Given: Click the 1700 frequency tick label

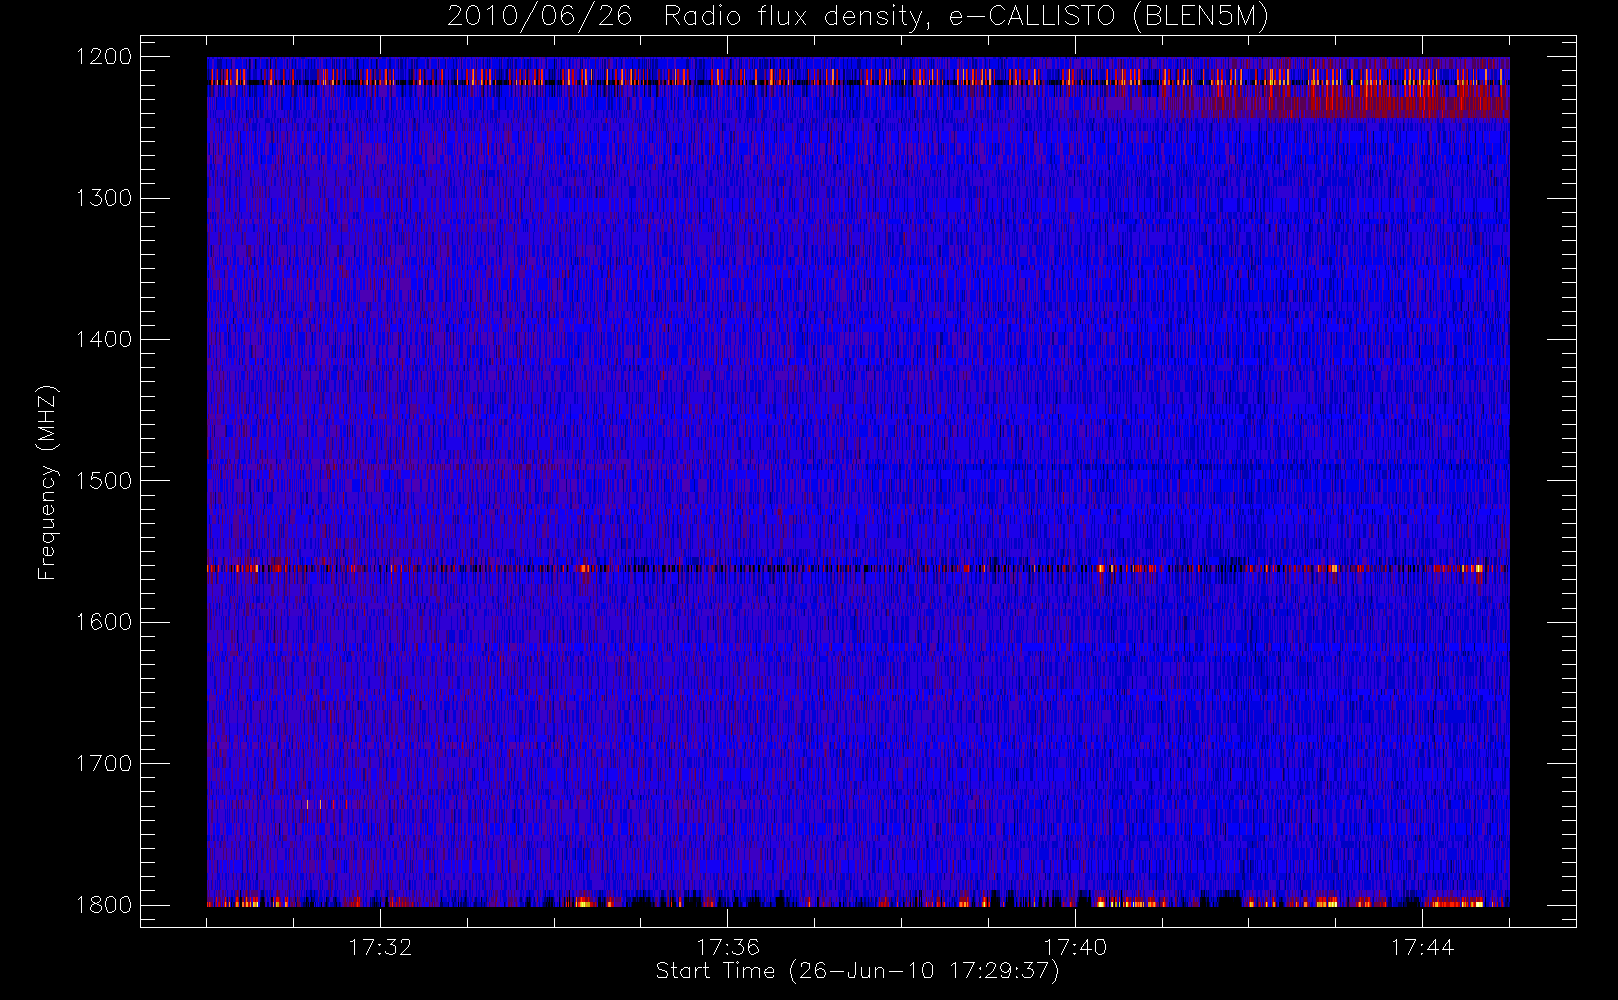Looking at the screenshot, I should (x=104, y=763).
